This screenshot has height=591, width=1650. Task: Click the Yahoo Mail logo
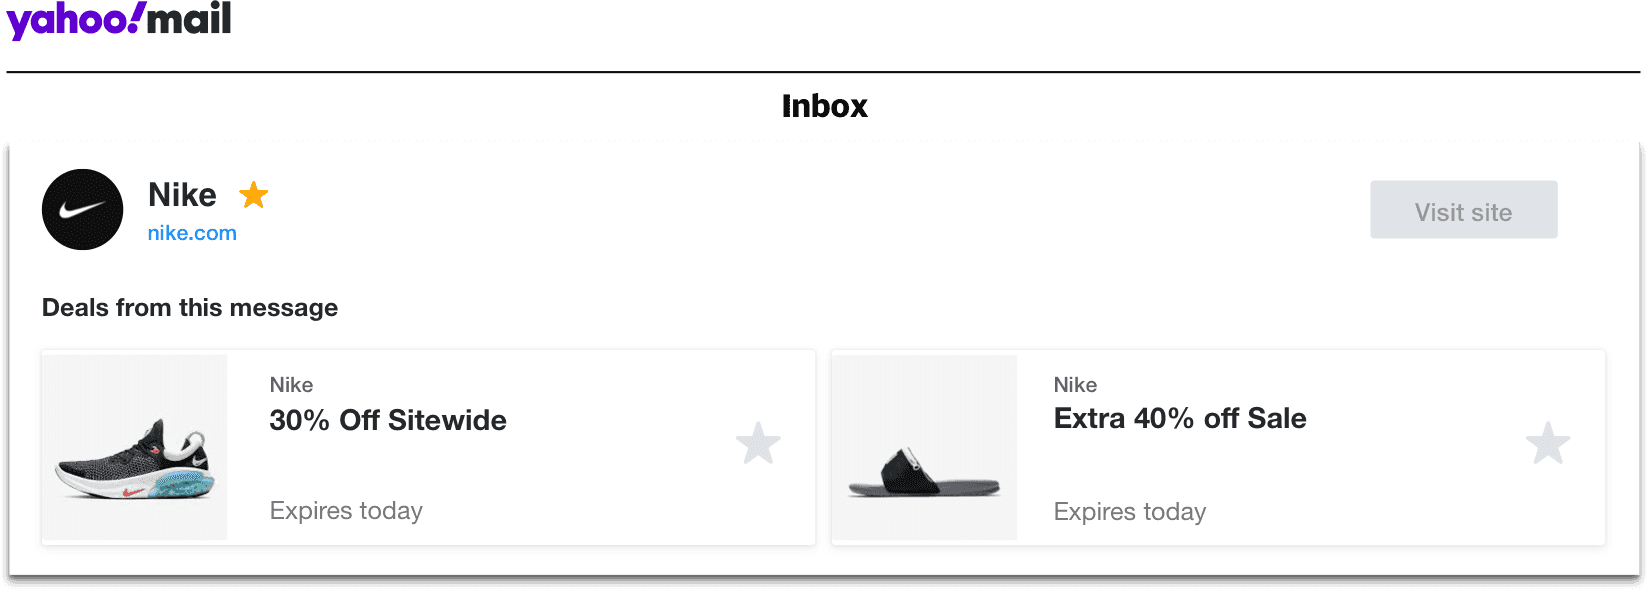pos(119,19)
